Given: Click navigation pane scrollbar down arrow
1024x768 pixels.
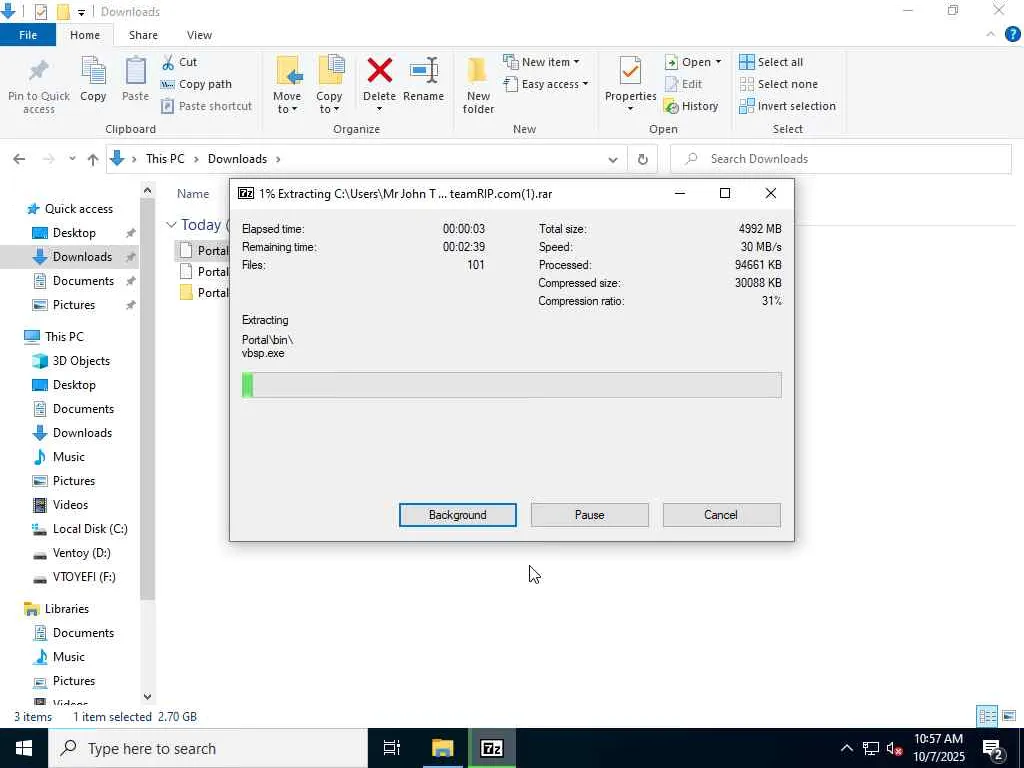Looking at the screenshot, I should point(148,697).
